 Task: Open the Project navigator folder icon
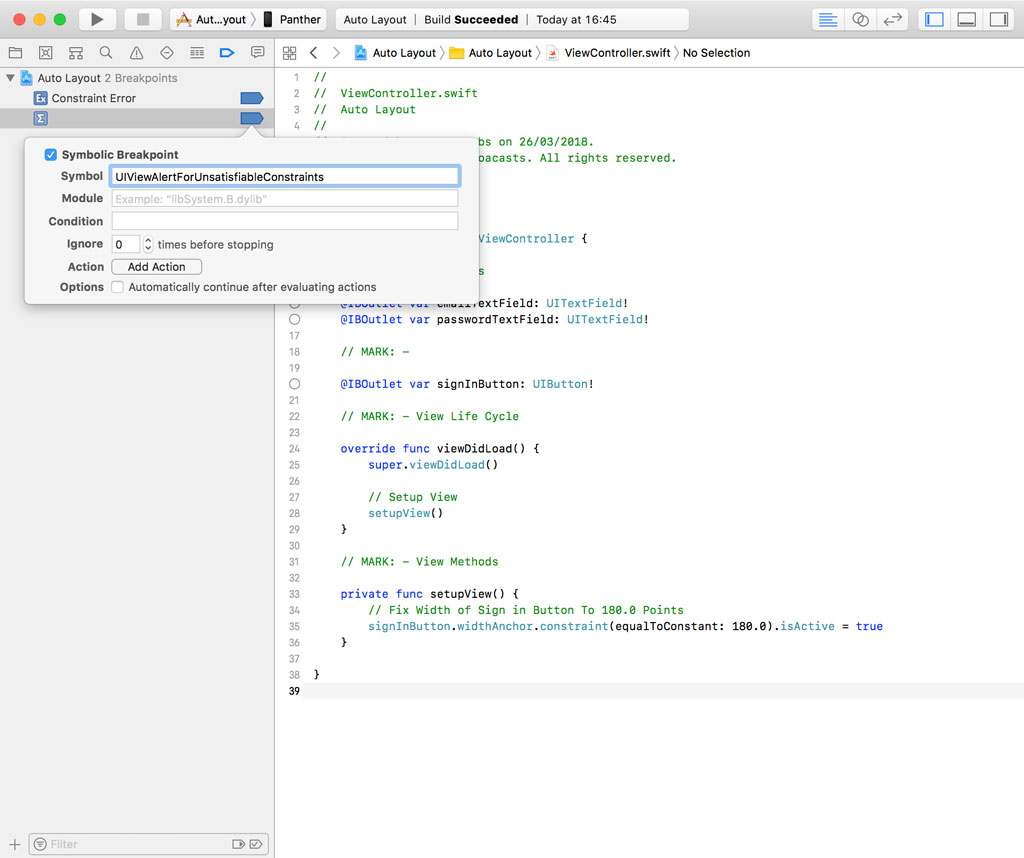[15, 52]
